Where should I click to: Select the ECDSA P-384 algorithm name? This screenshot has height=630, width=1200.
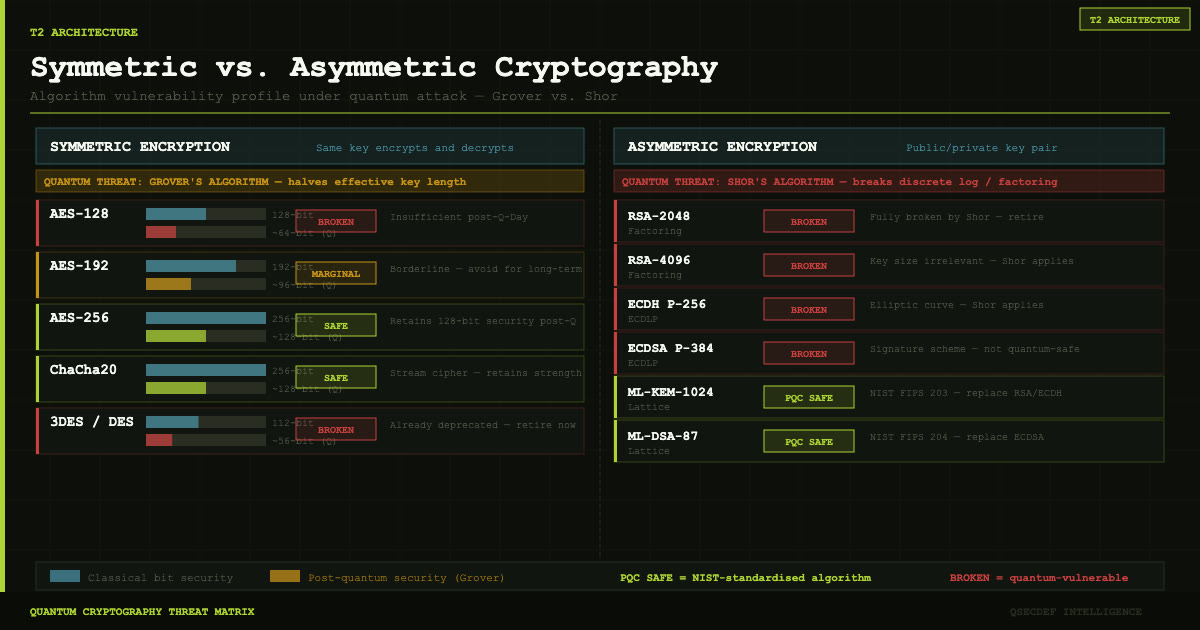click(x=671, y=348)
